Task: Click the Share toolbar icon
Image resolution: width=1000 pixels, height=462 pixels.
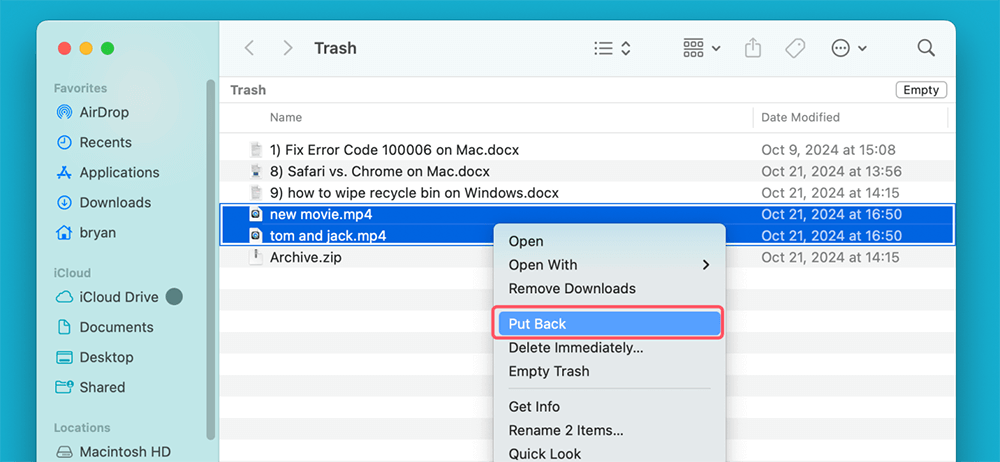Action: click(753, 48)
